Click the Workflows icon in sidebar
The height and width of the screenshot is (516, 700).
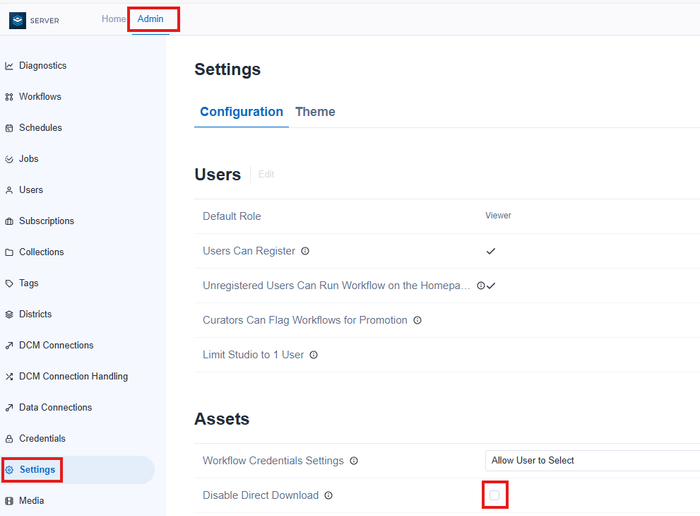[x=9, y=97]
